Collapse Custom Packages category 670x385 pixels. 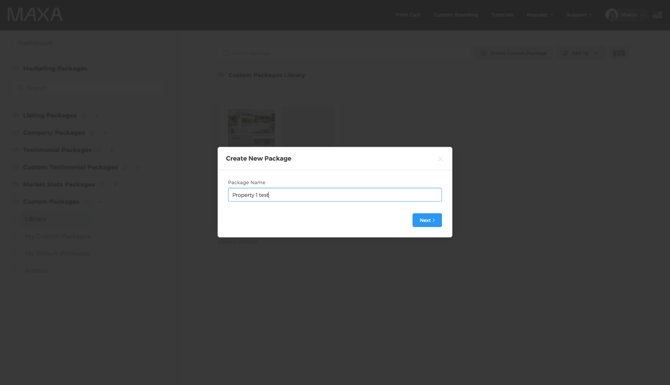coord(99,202)
